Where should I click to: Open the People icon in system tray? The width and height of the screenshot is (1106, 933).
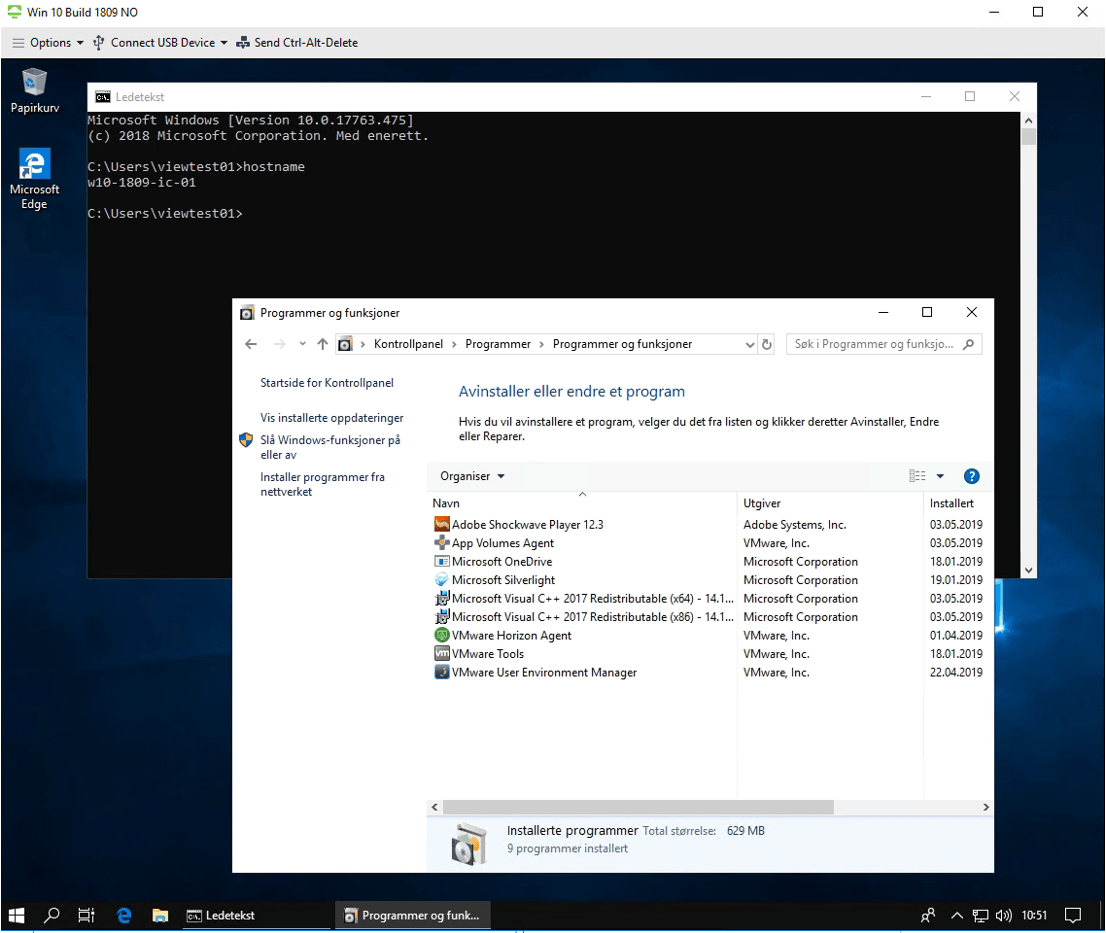tap(928, 915)
